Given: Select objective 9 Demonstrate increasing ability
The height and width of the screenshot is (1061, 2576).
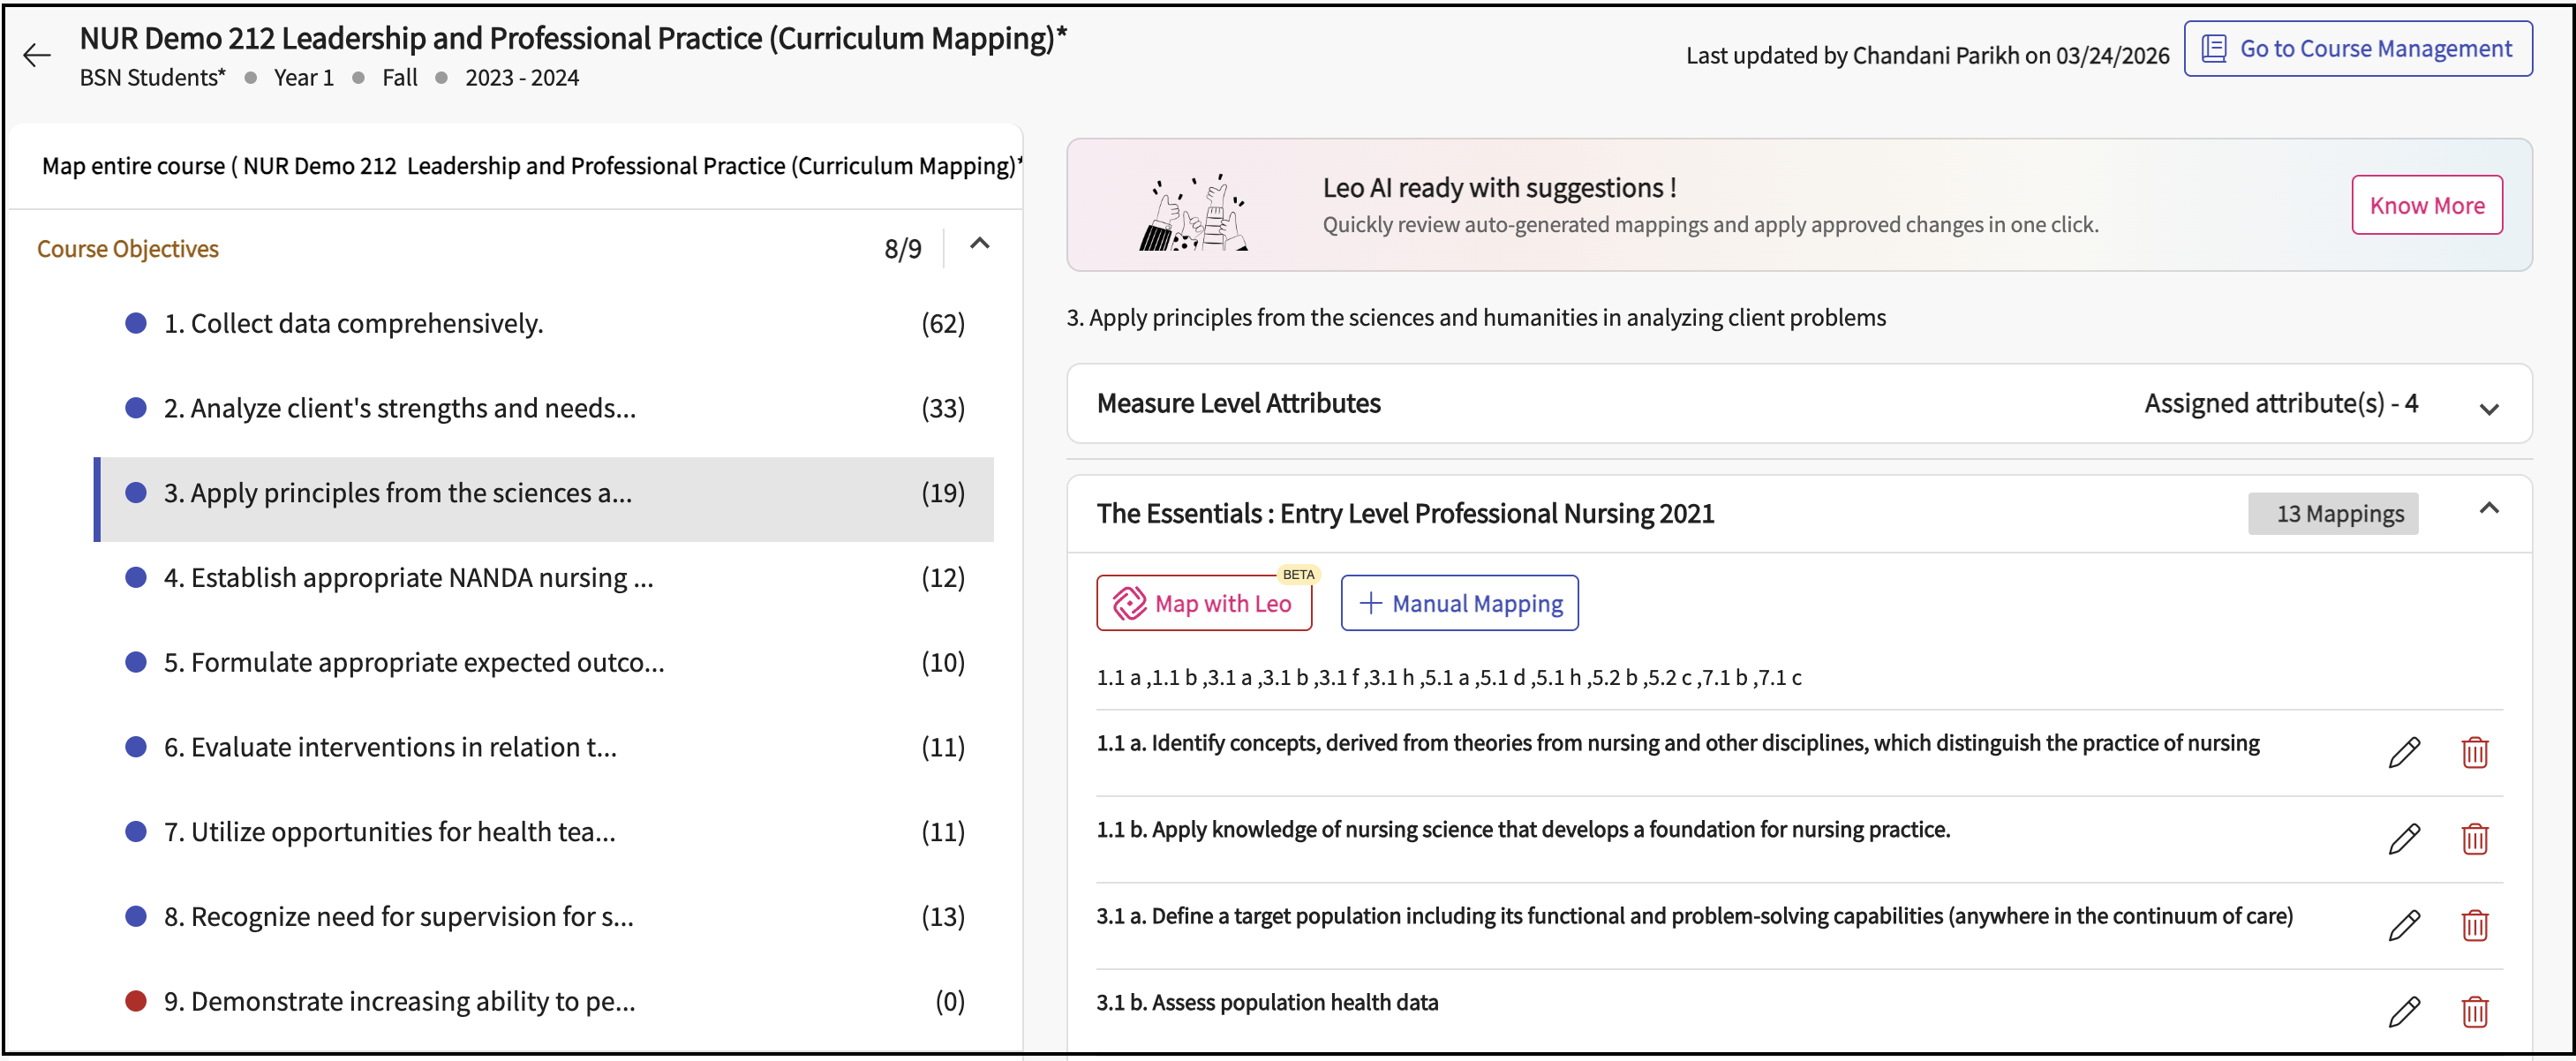Looking at the screenshot, I should click(399, 1000).
